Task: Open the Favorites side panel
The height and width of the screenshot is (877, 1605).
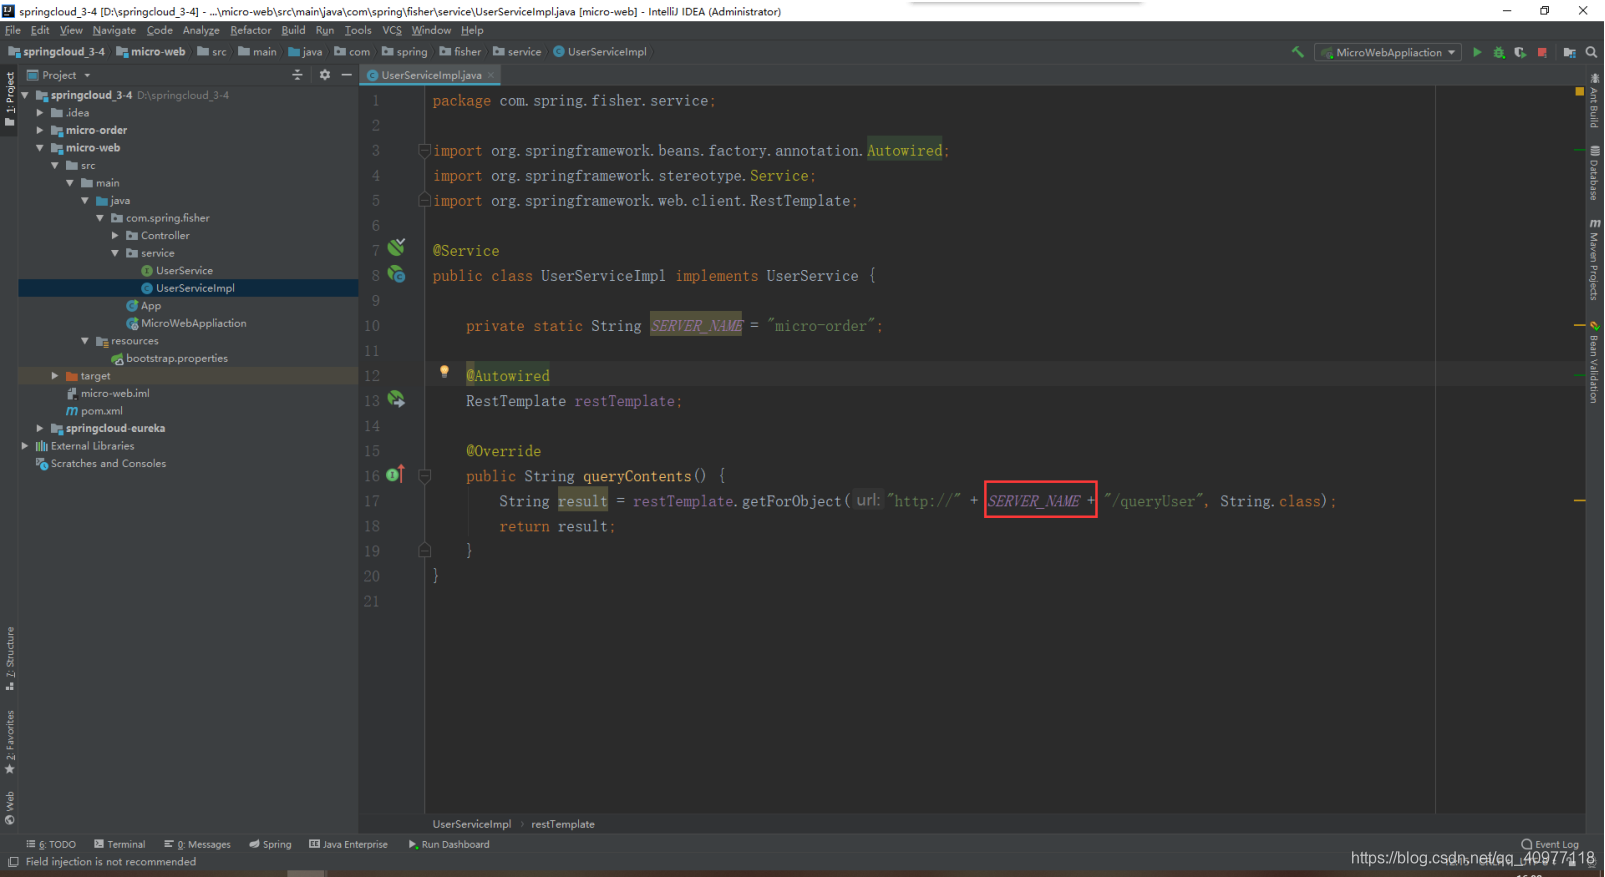Action: [x=10, y=742]
